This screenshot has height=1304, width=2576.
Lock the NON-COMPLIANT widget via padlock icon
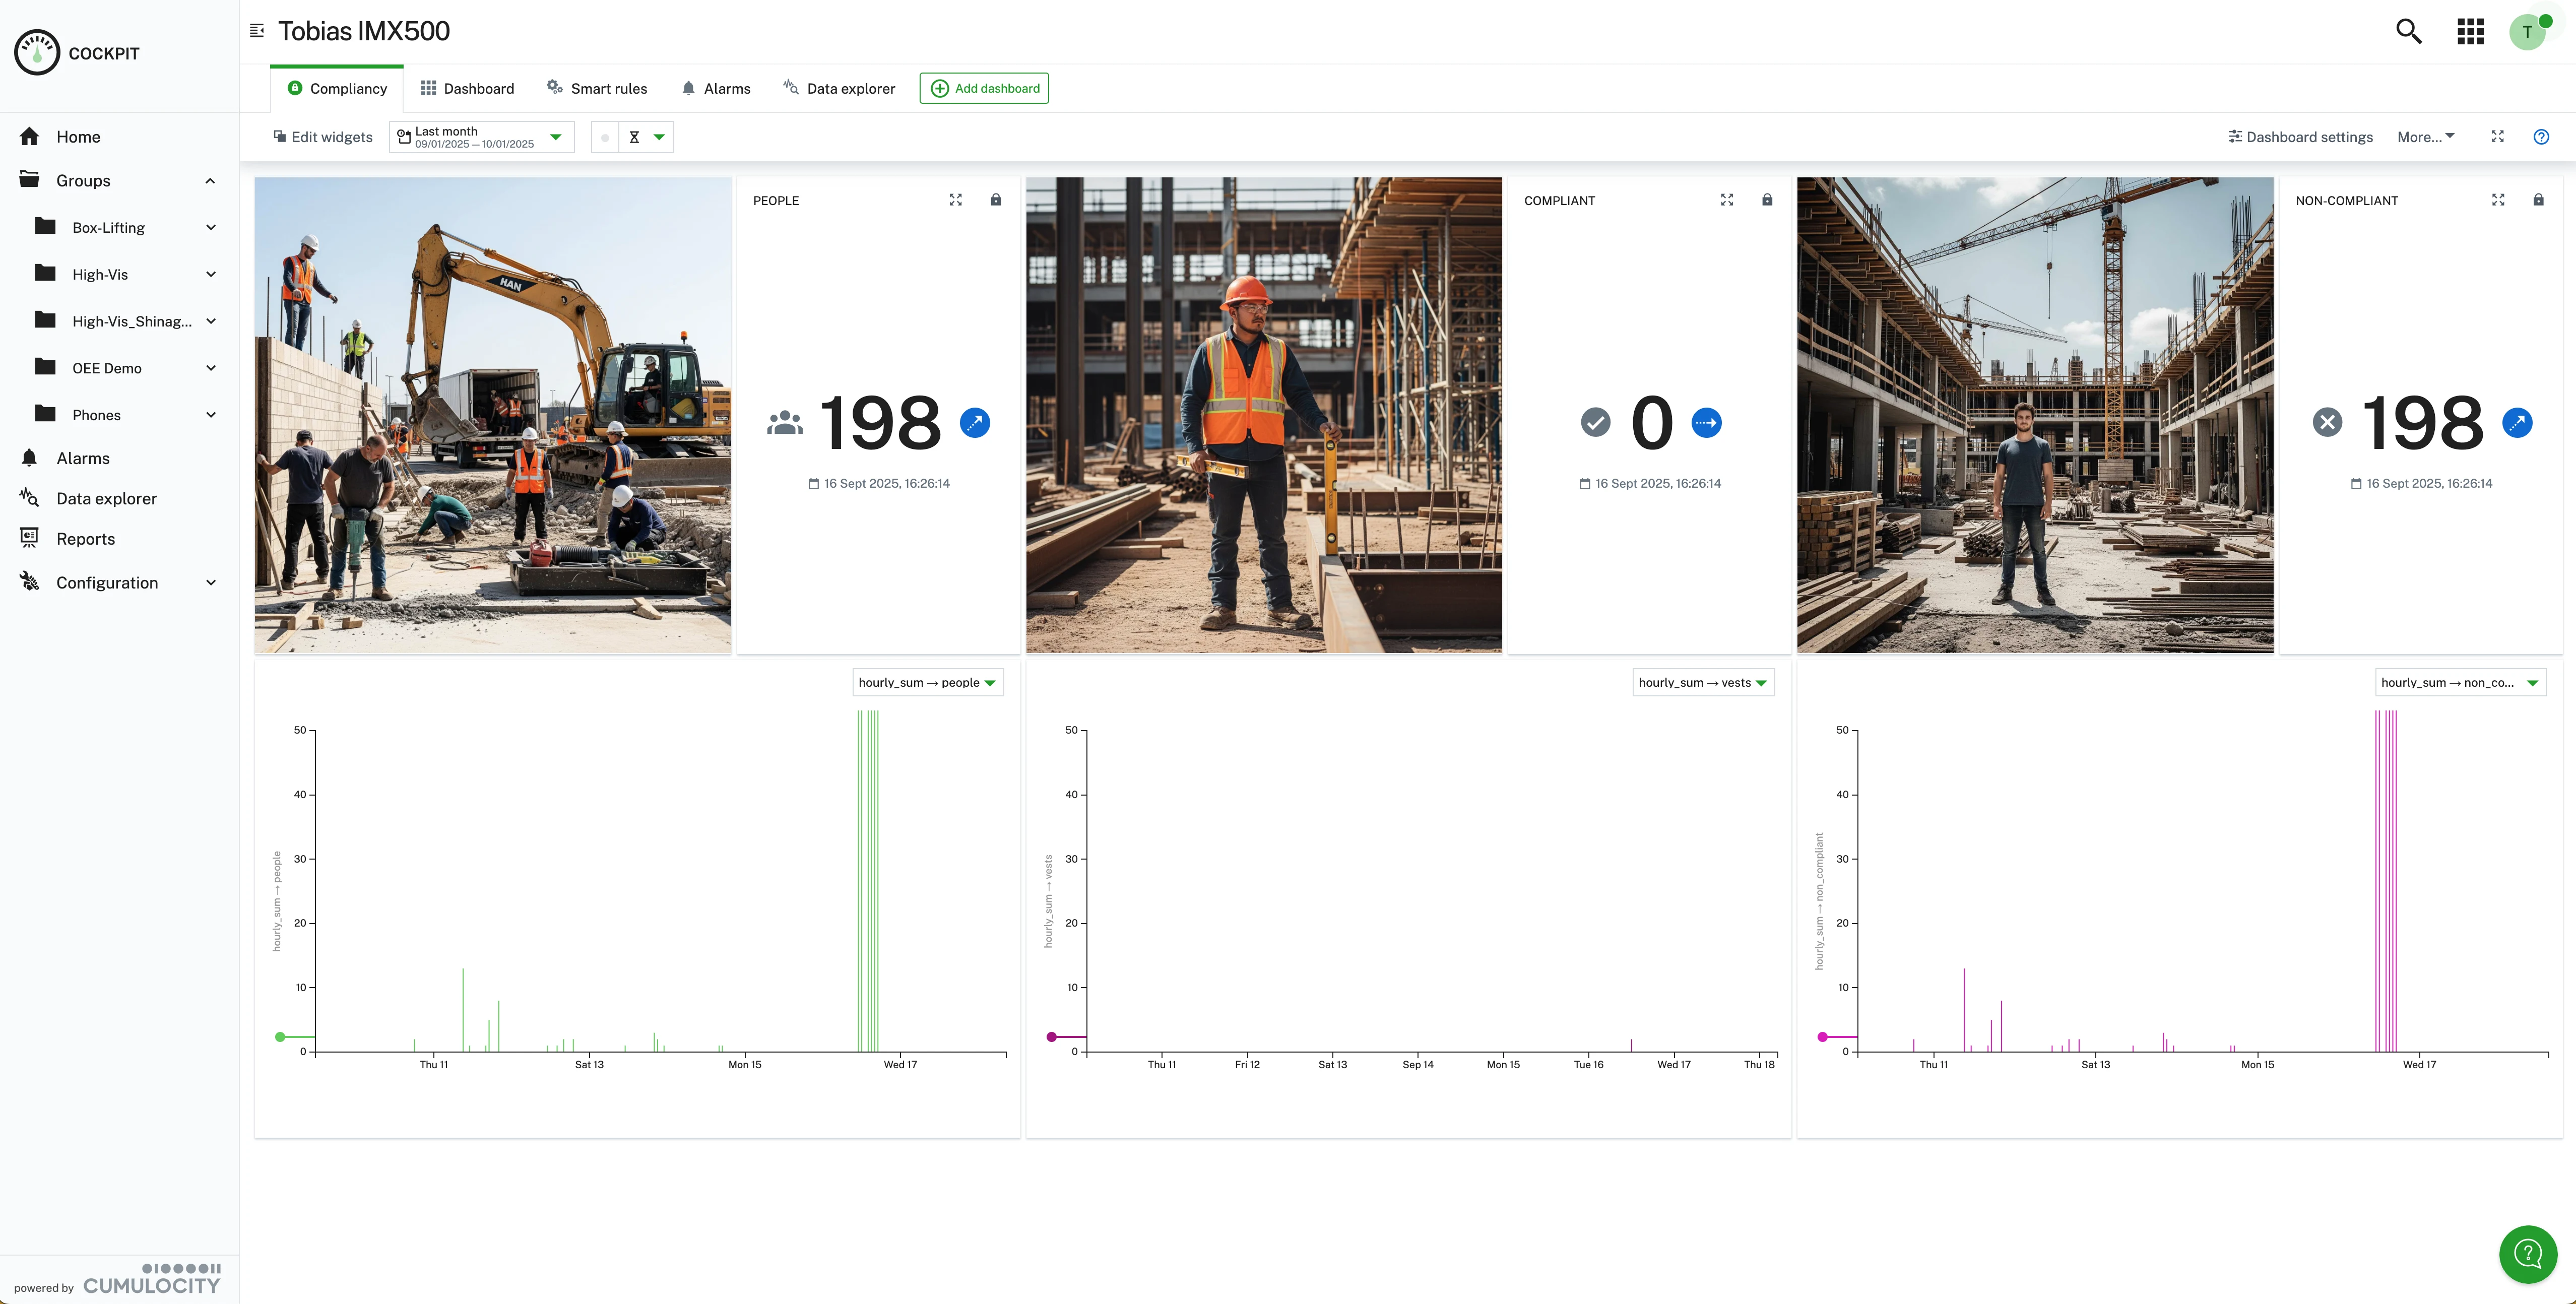(2538, 200)
